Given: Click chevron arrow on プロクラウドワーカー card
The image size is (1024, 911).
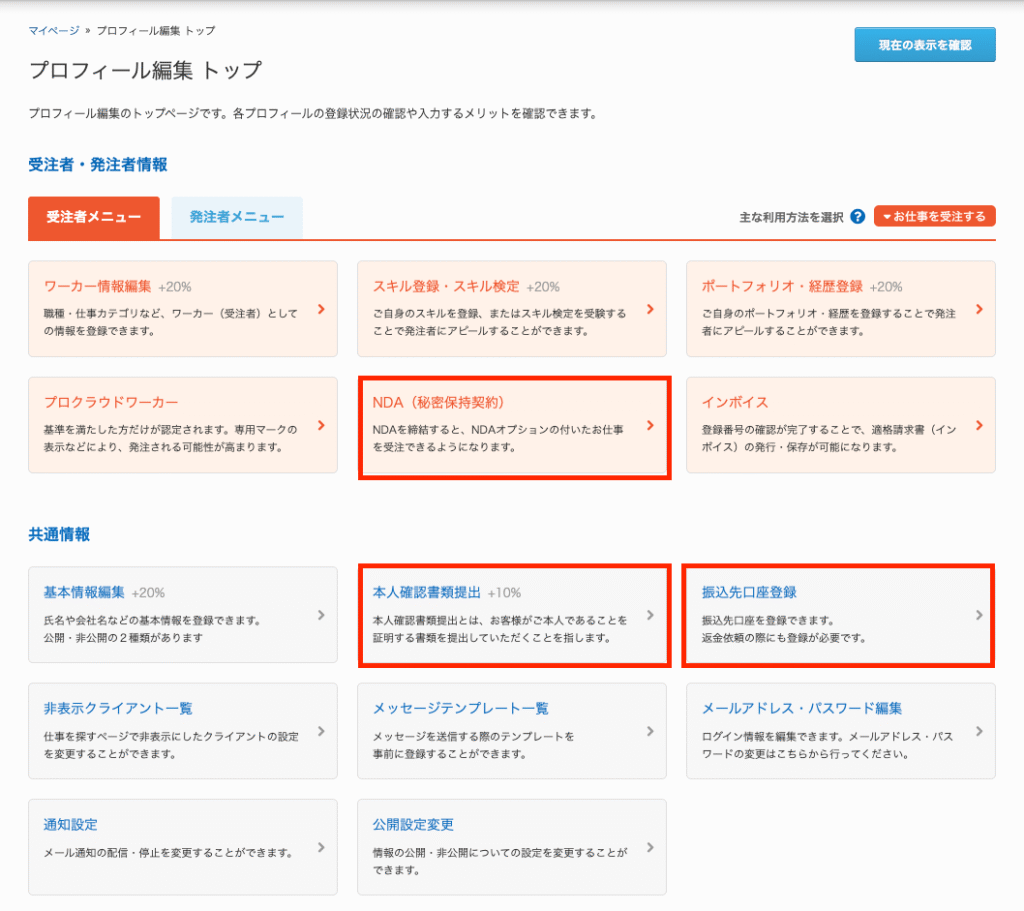Looking at the screenshot, I should click(321, 425).
